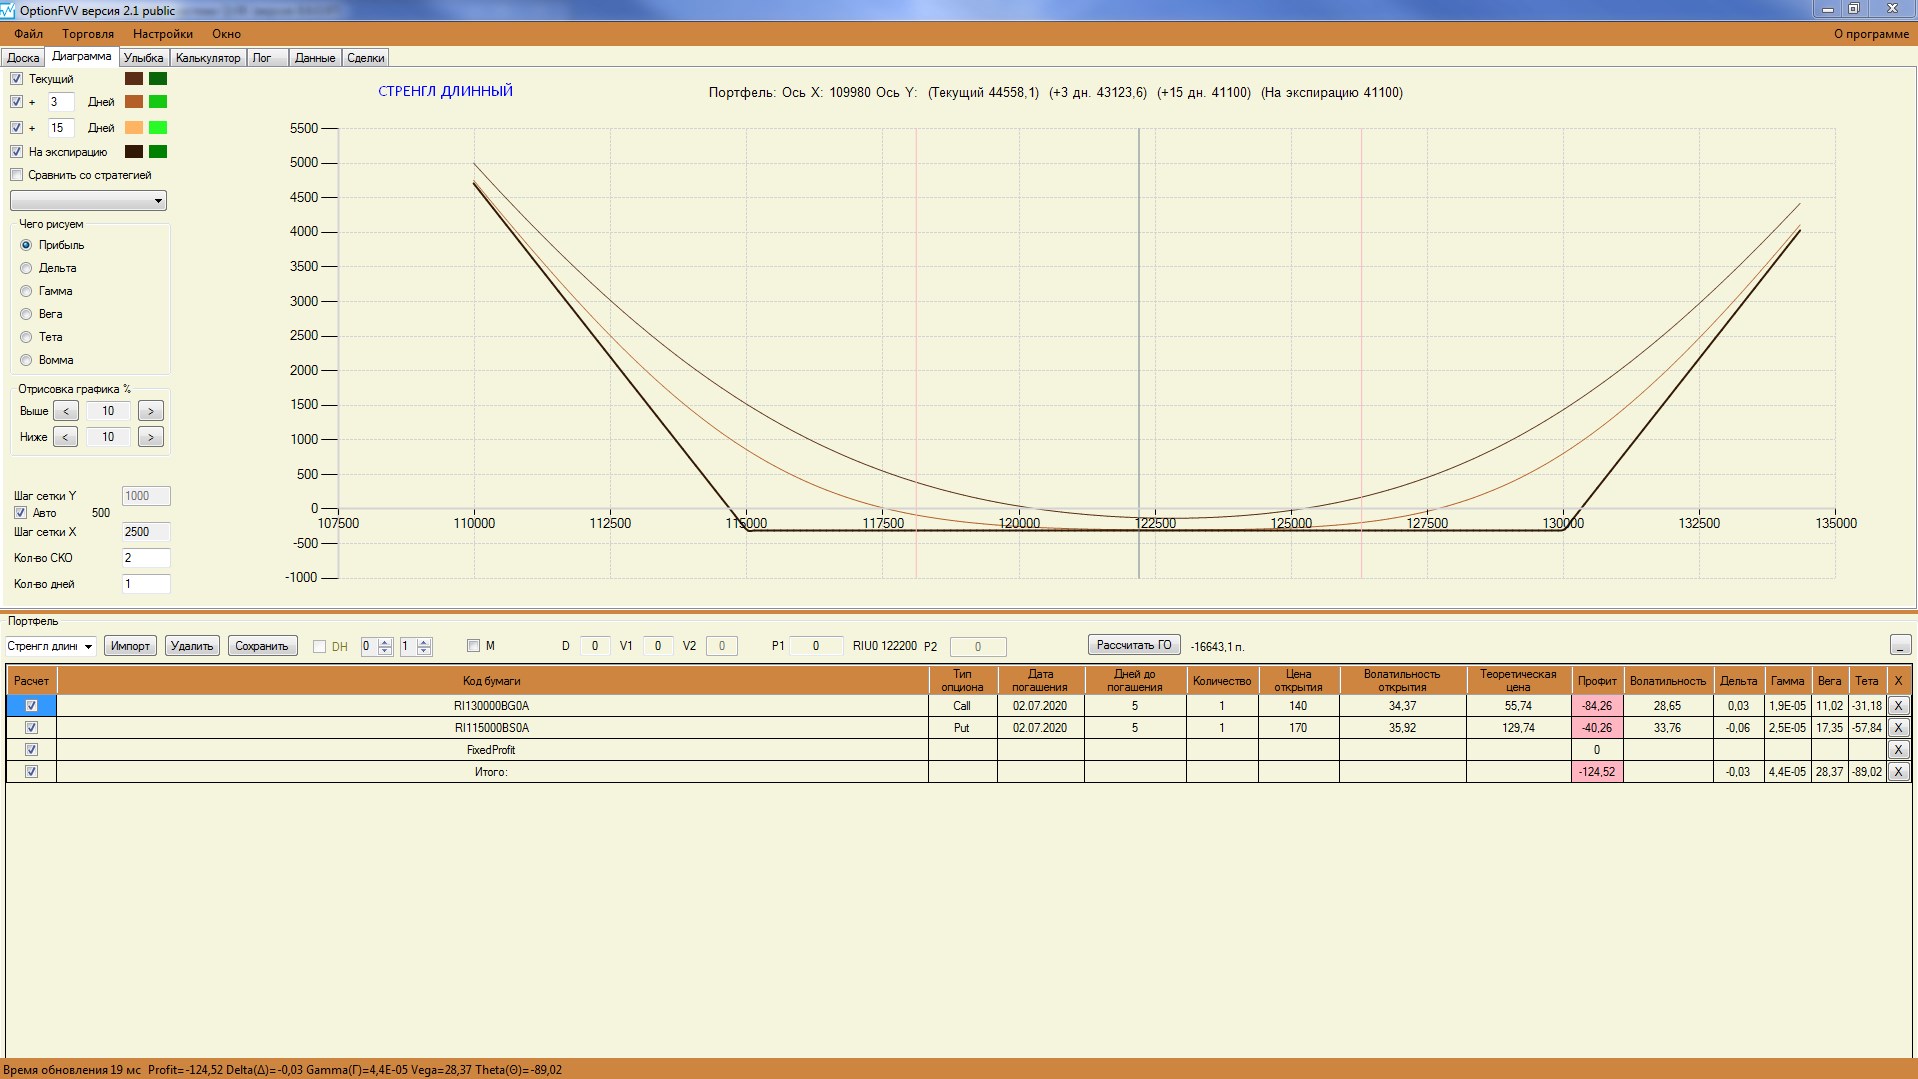Click the Профит column header
Image resolution: width=1918 pixels, height=1079 pixels.
(1597, 681)
